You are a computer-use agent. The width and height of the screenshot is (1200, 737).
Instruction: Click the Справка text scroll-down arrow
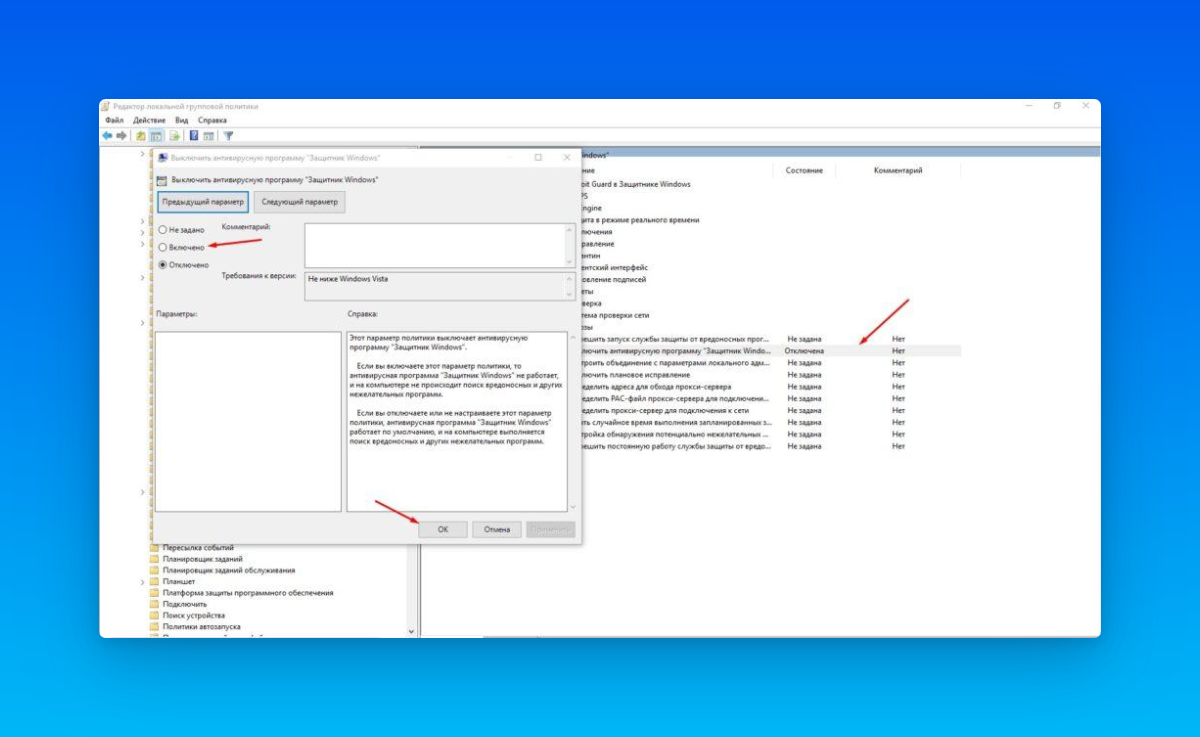[572, 507]
